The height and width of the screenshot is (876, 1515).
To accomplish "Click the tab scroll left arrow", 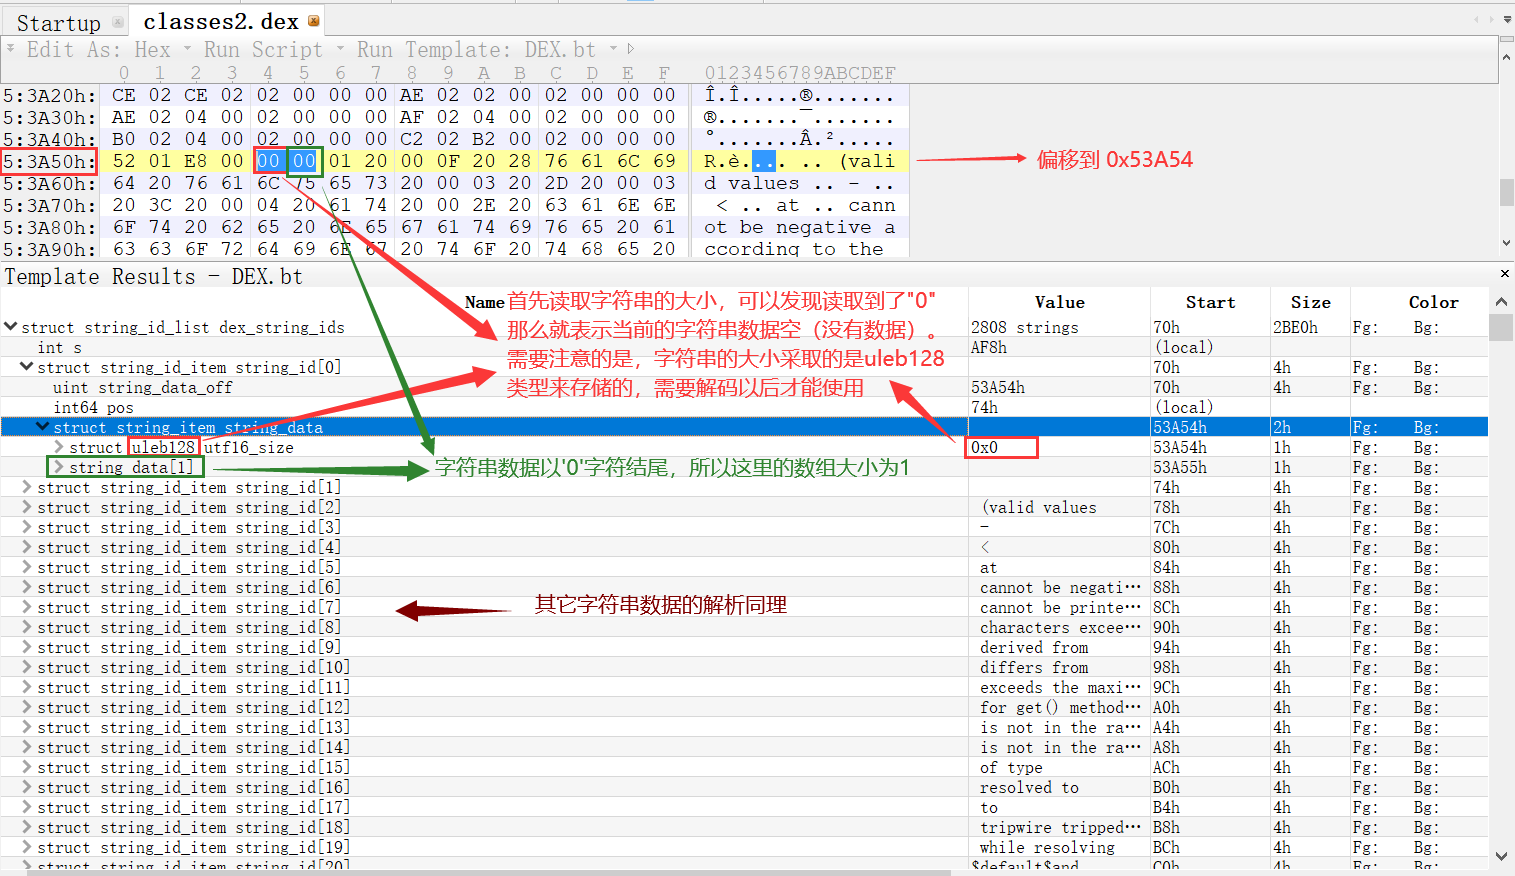I will [x=1477, y=19].
